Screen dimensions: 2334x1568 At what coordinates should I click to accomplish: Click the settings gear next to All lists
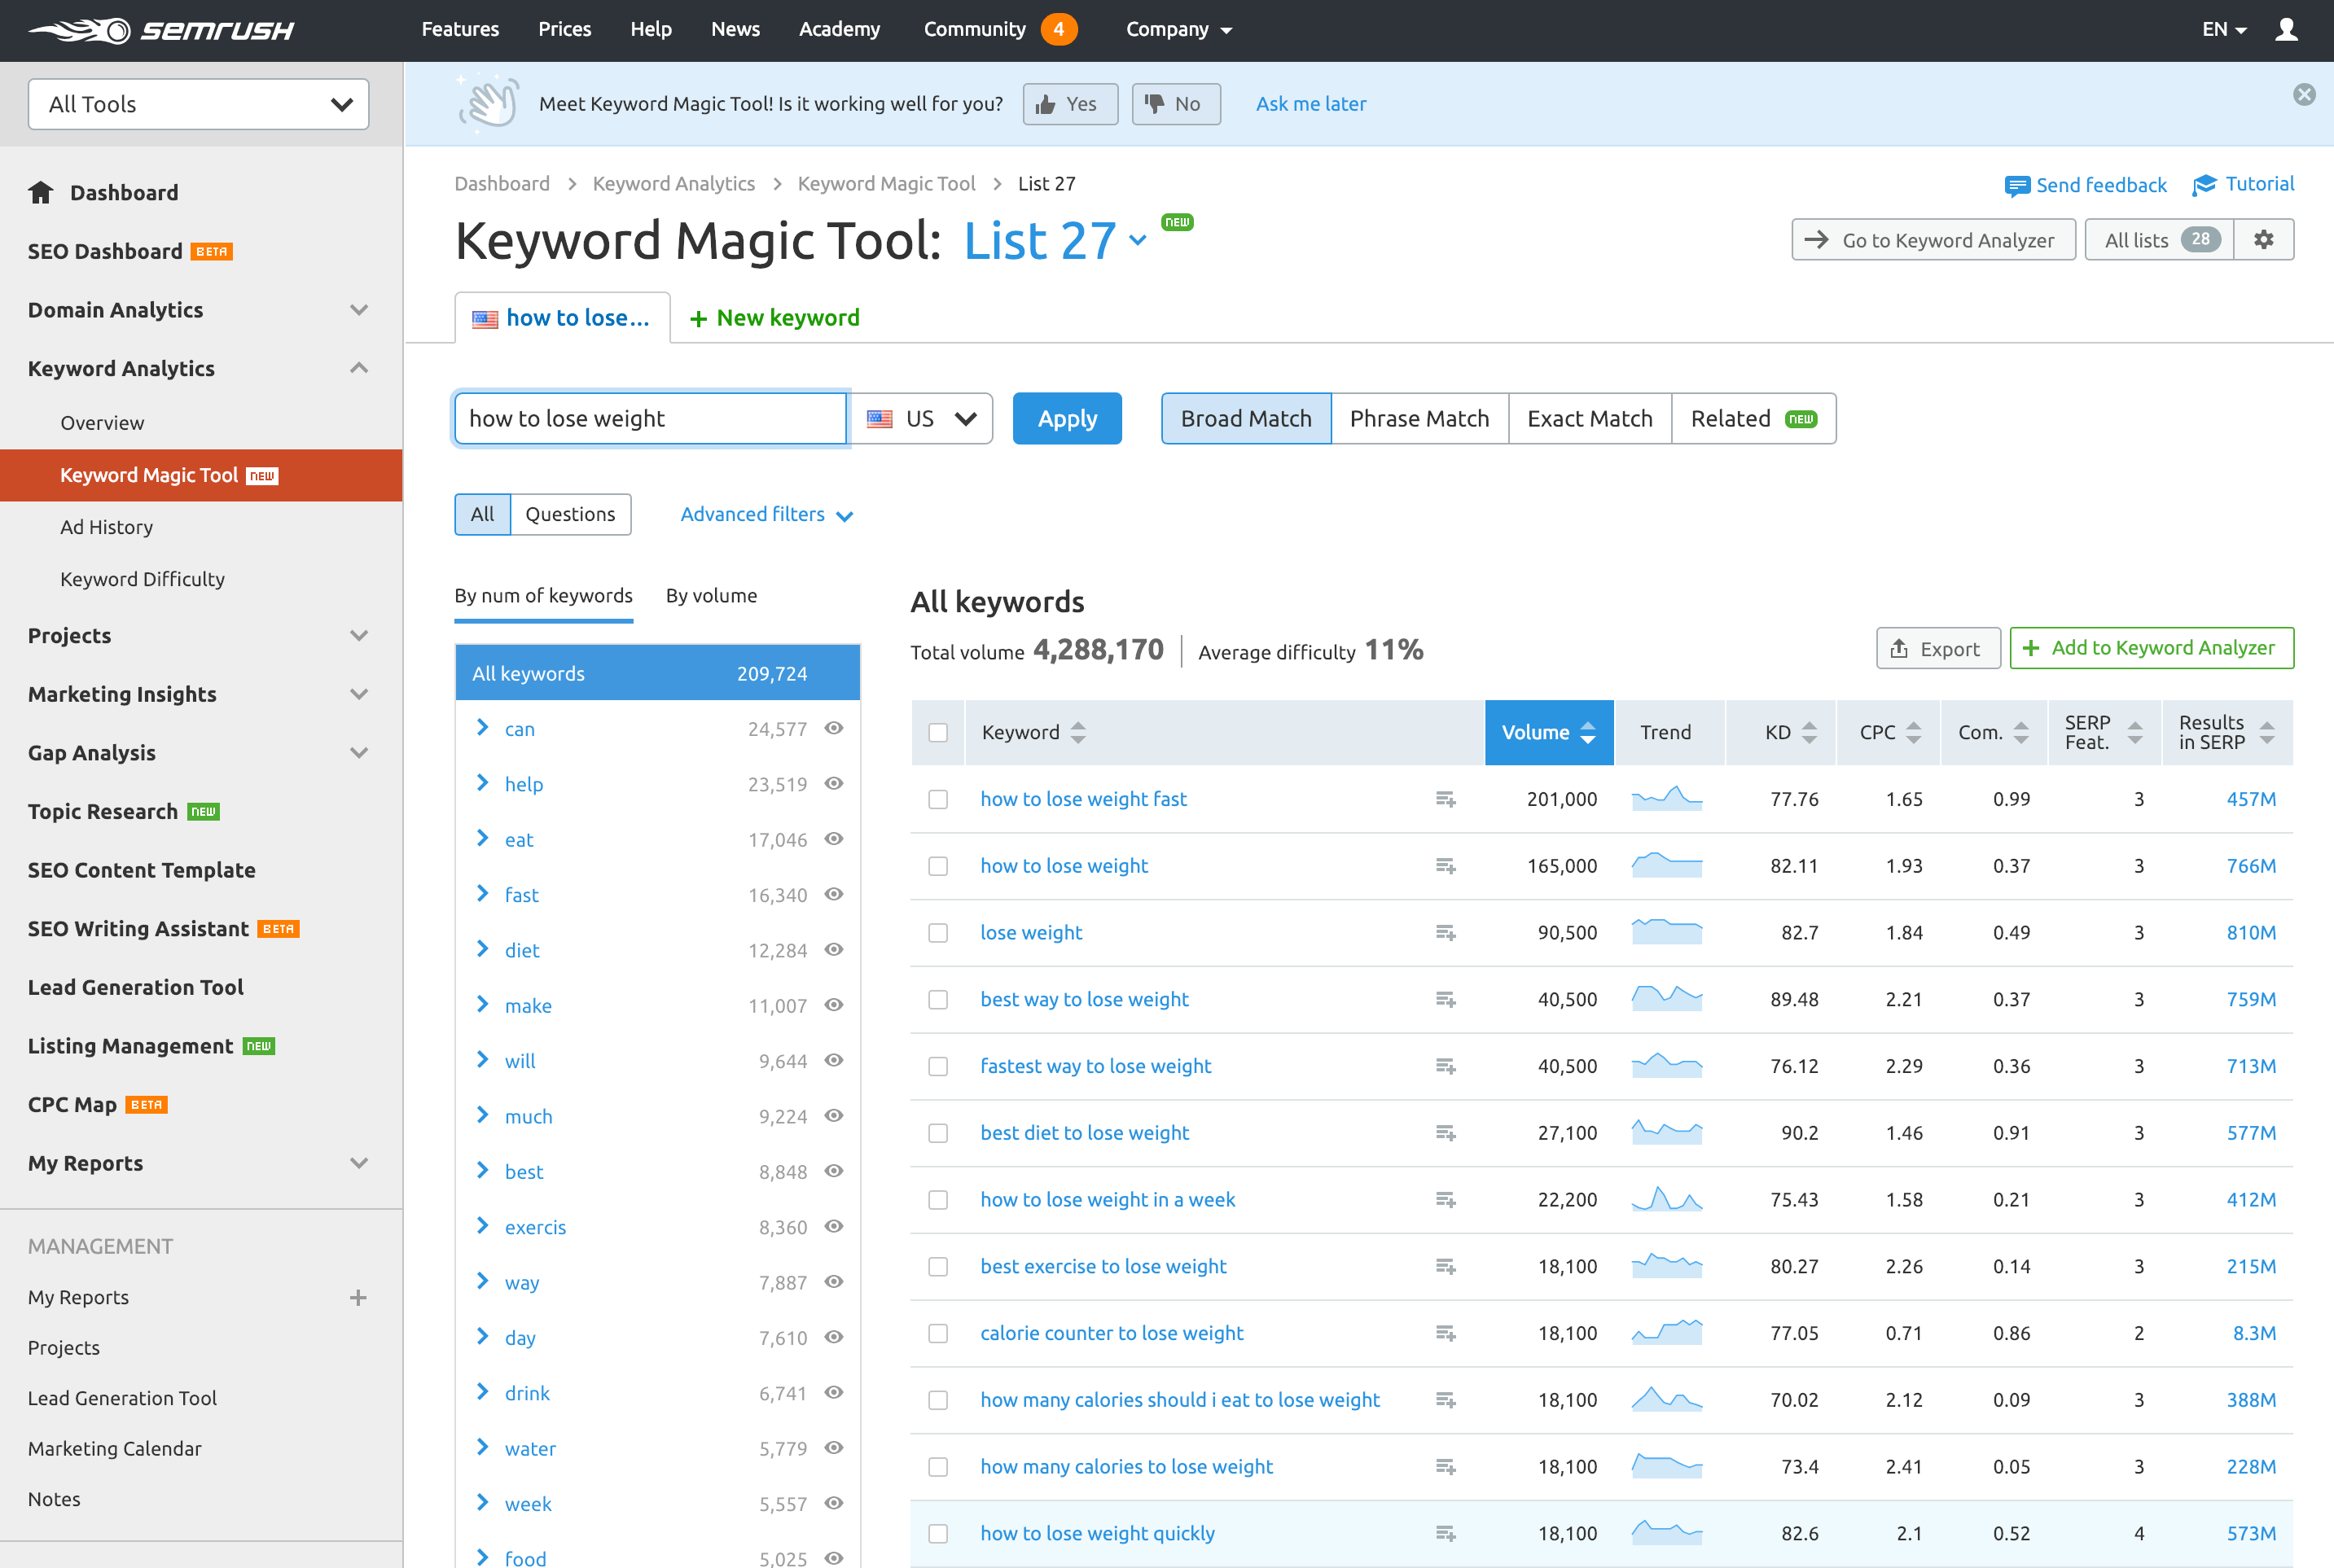2263,240
